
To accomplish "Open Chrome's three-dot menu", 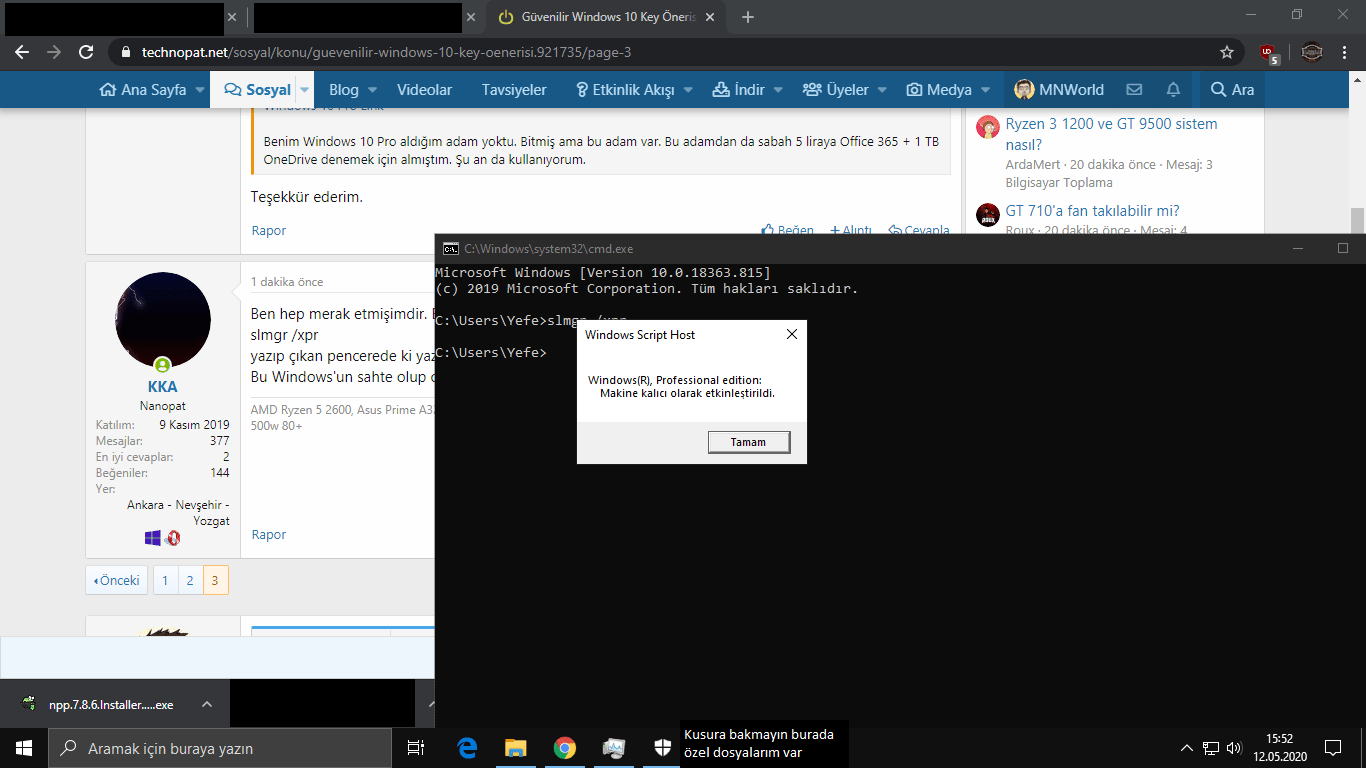I will [1345, 52].
